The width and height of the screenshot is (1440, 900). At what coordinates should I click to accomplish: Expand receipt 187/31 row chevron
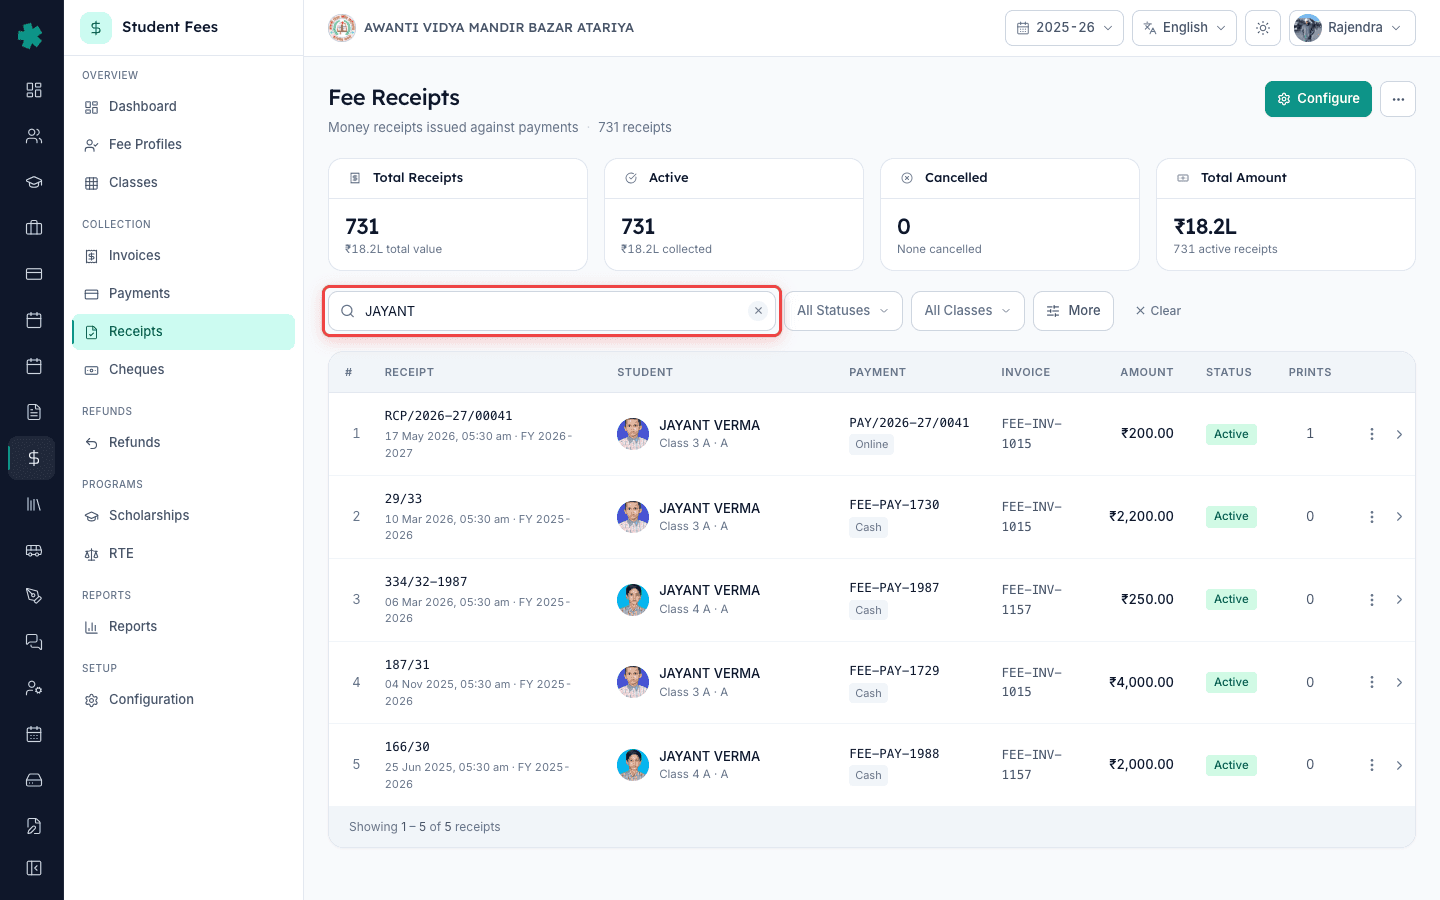pos(1399,682)
